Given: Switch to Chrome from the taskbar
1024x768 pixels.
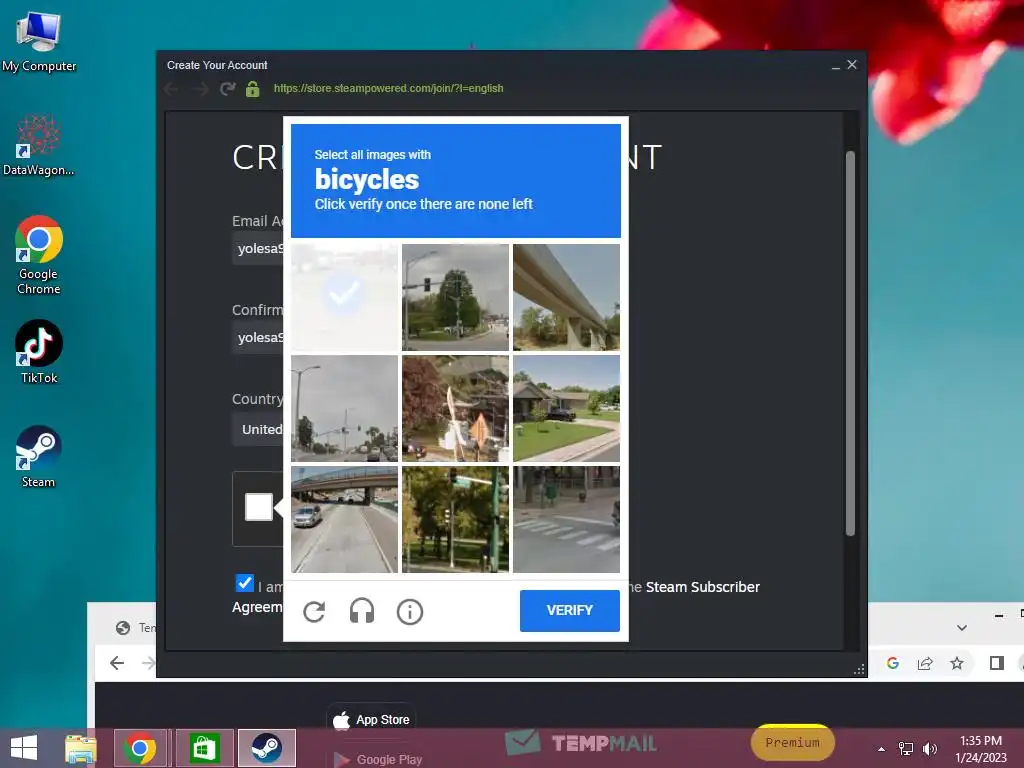Looking at the screenshot, I should (x=140, y=748).
